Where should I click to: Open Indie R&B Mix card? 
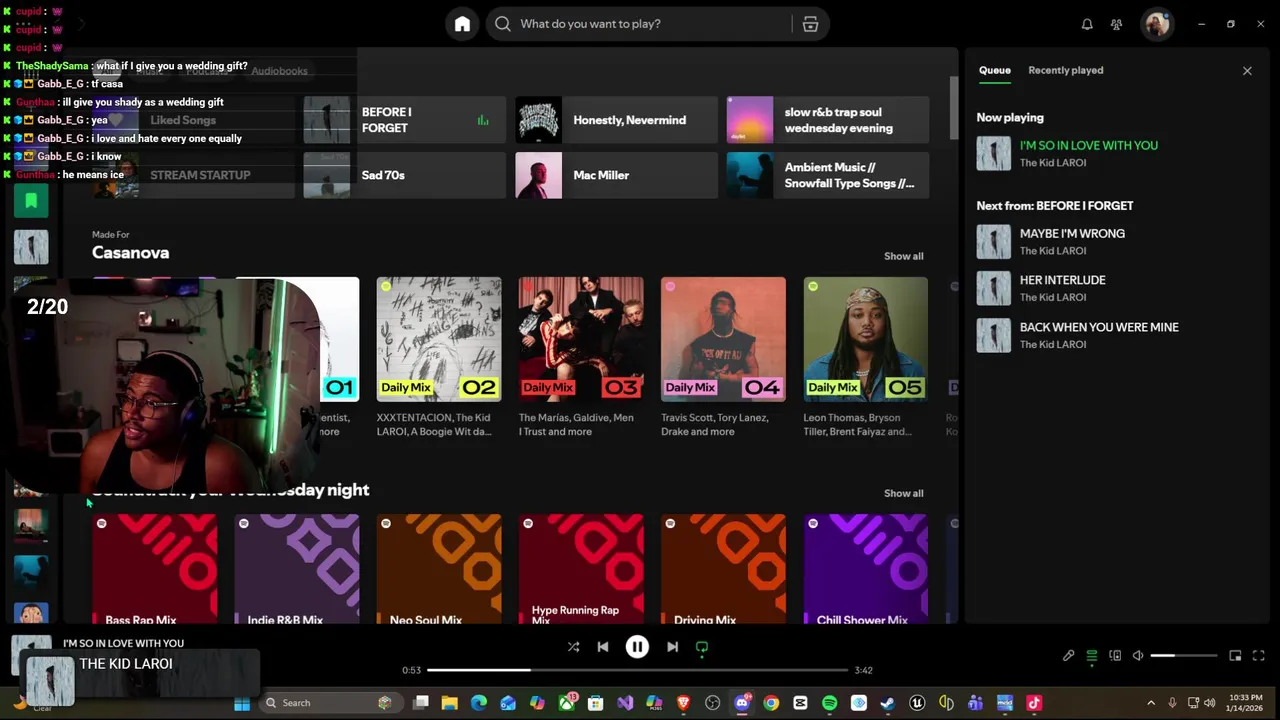[x=297, y=569]
